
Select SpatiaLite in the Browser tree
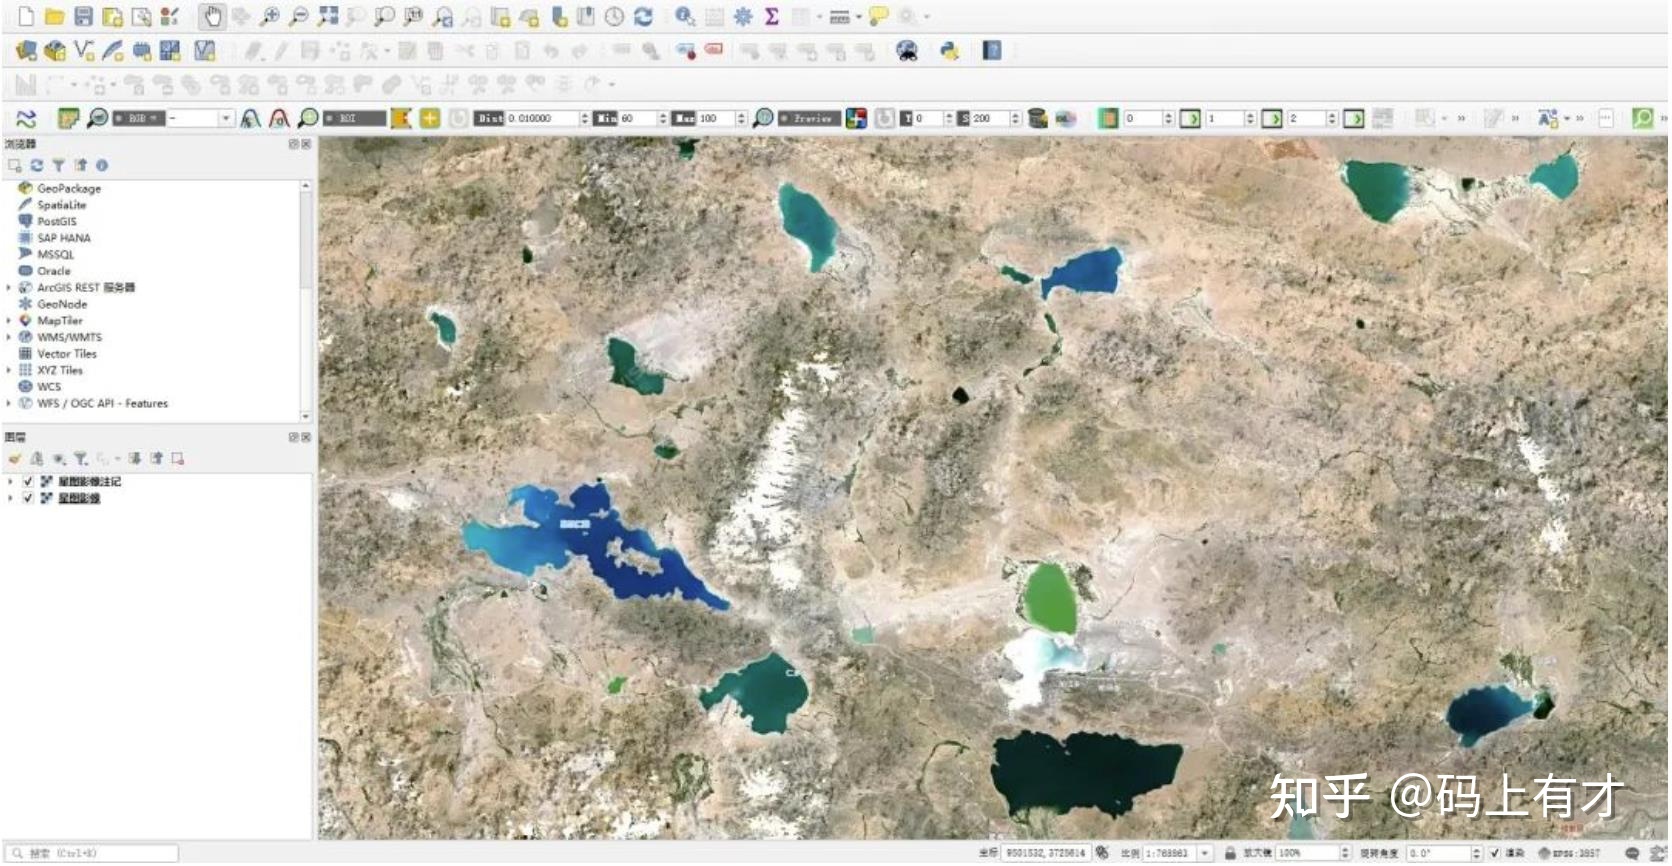61,205
